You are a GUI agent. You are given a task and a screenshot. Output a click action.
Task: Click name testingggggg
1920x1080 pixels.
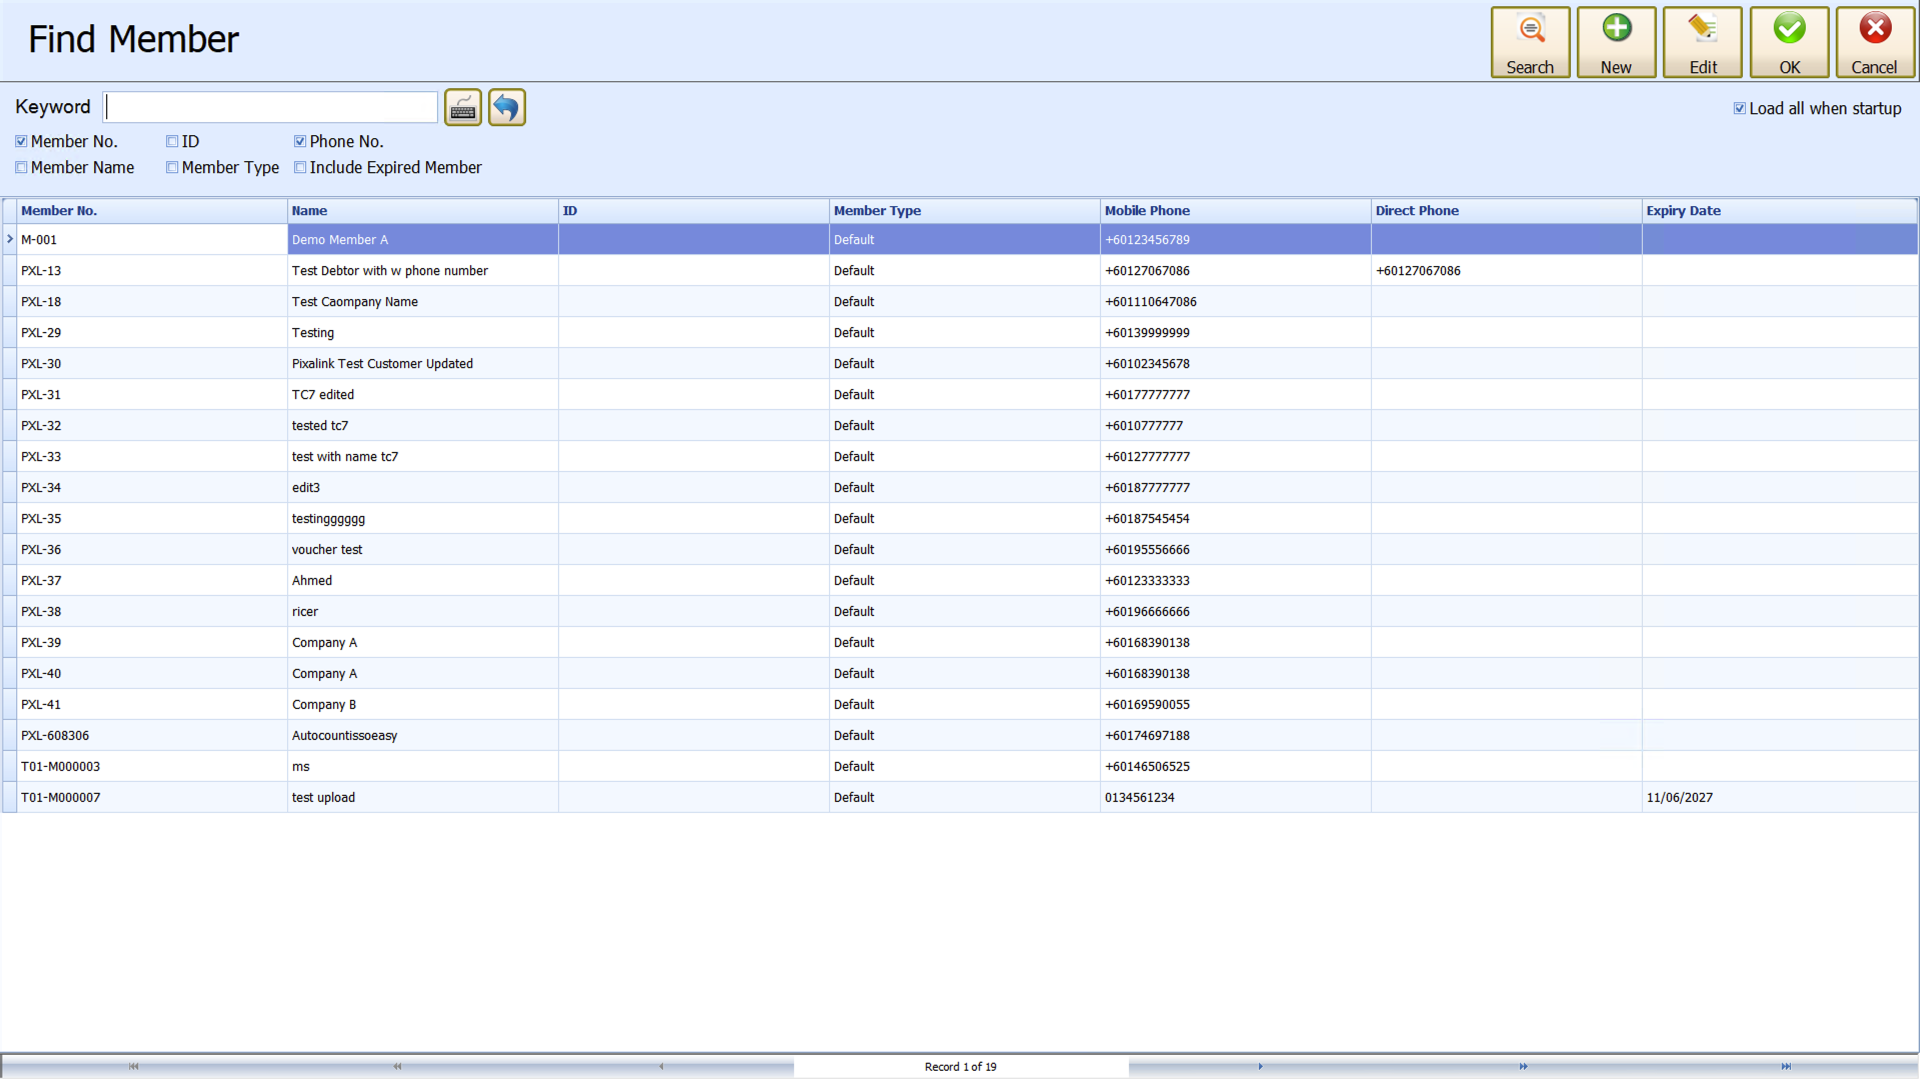328,519
